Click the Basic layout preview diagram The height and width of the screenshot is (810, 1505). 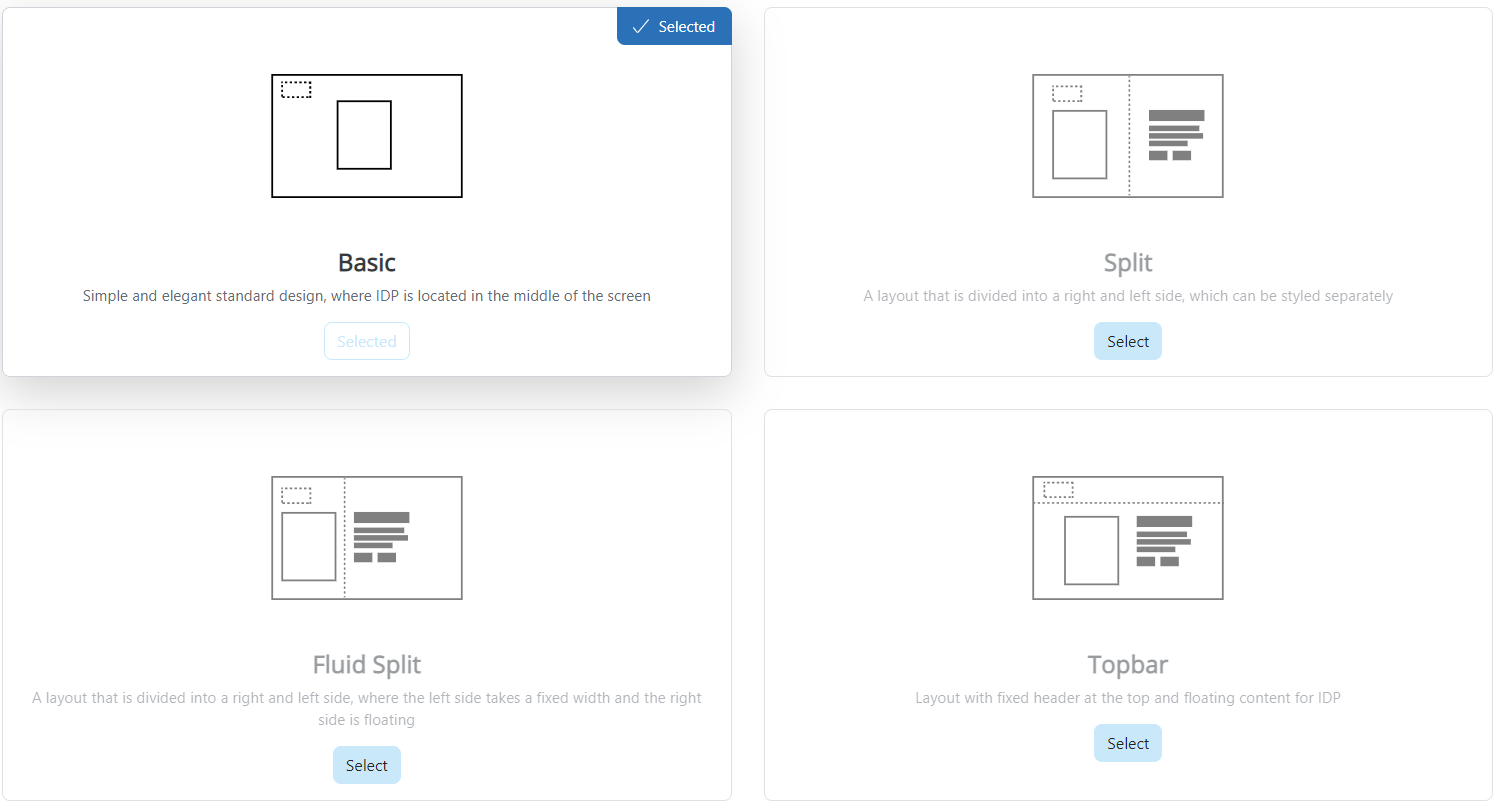(x=367, y=136)
